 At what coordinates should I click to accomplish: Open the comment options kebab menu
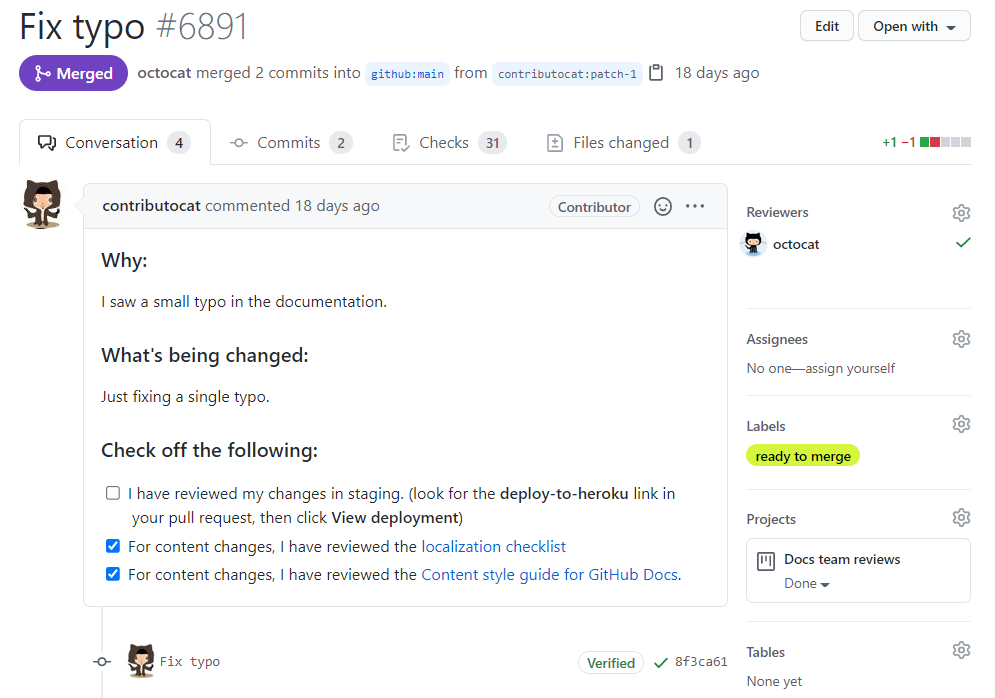pos(695,206)
